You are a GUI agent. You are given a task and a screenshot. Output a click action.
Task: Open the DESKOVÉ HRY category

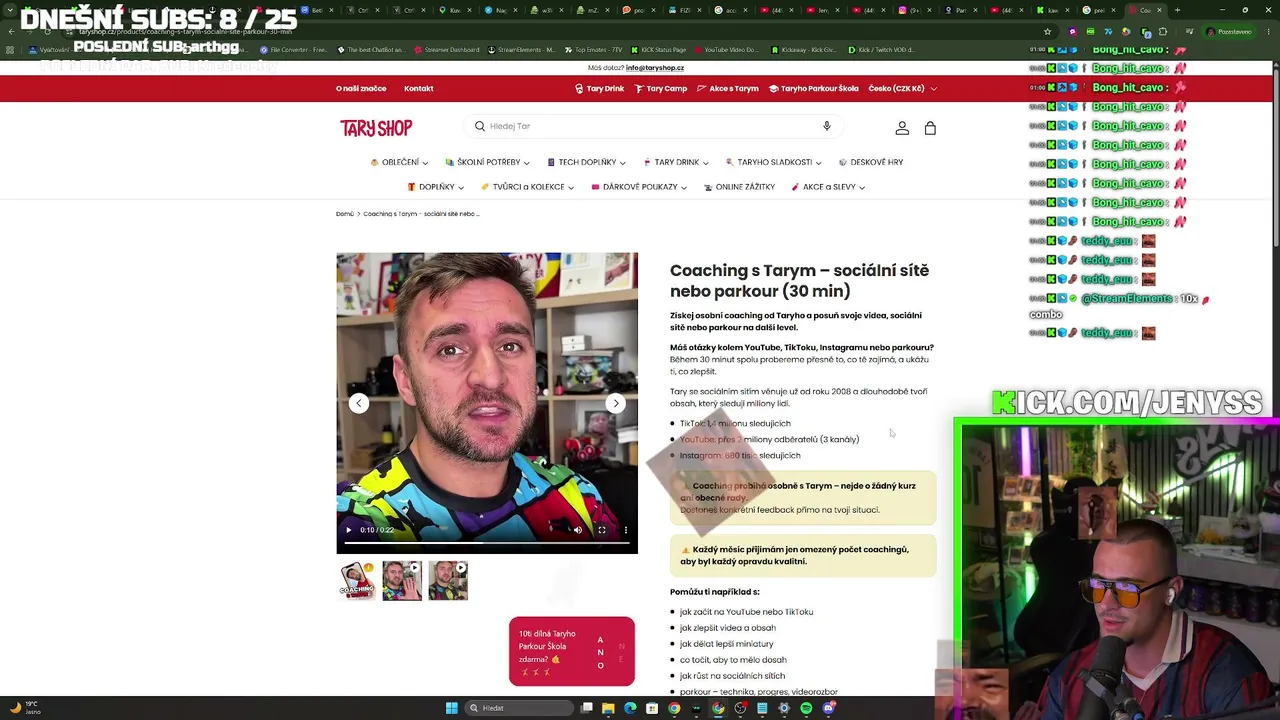(x=871, y=162)
